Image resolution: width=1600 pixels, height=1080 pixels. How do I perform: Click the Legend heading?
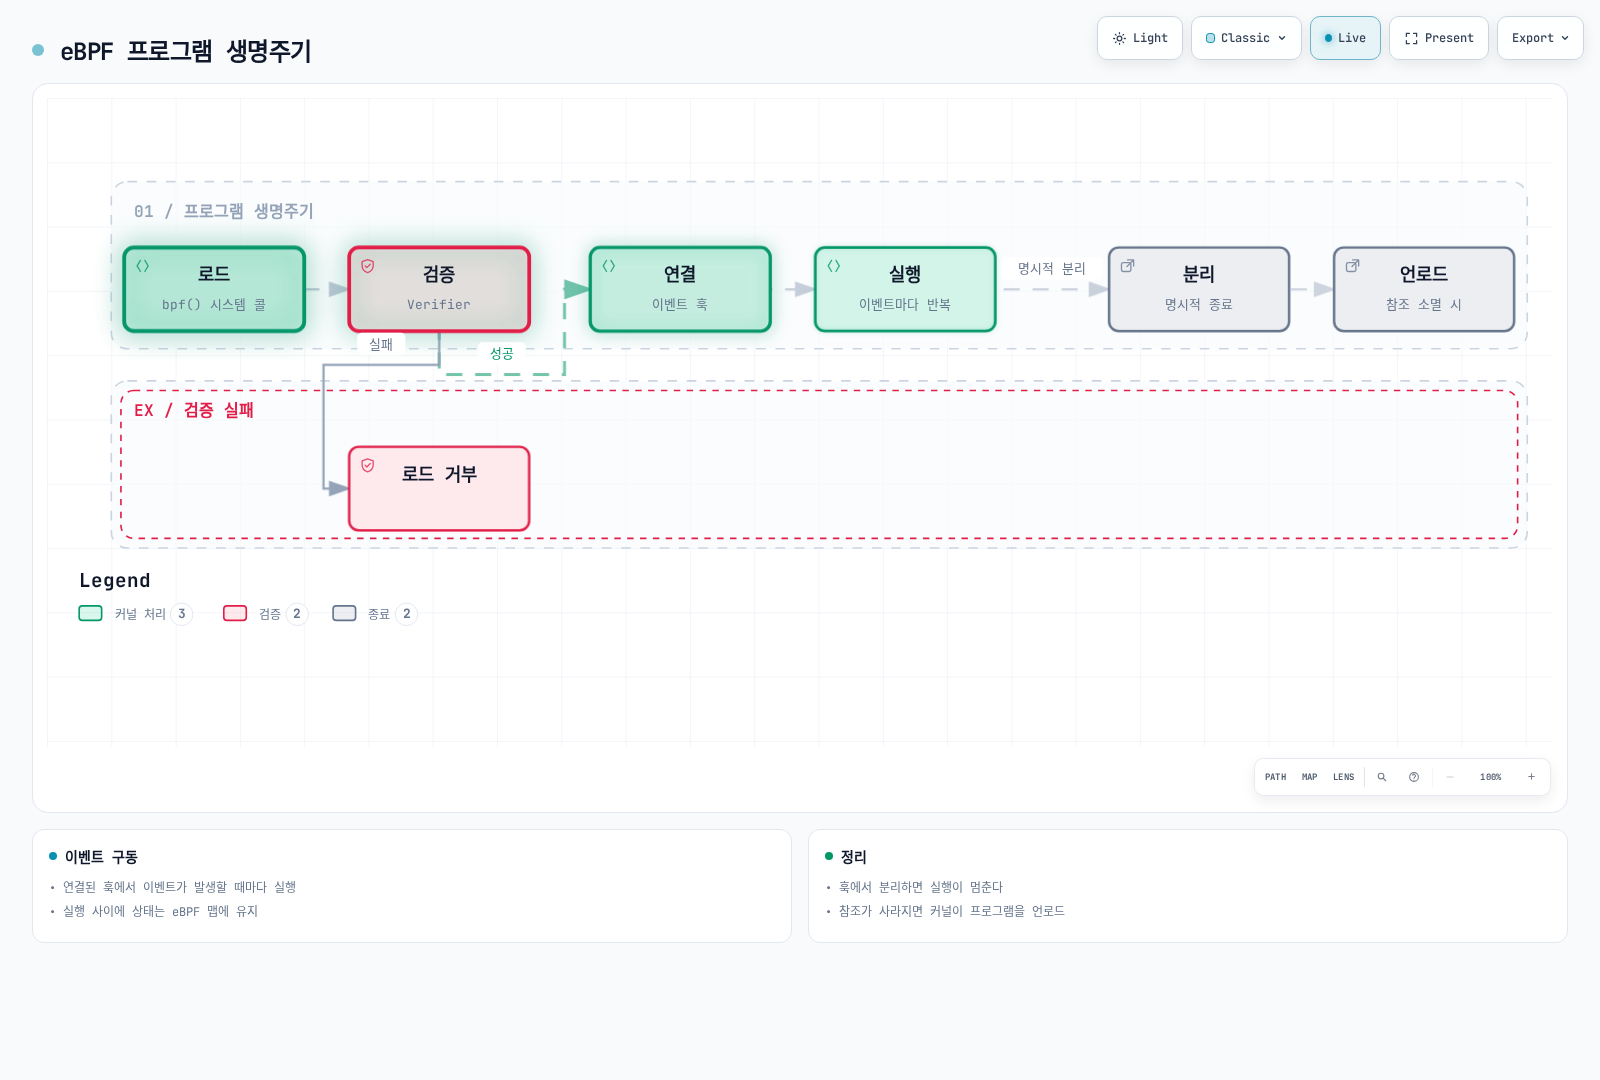(115, 581)
